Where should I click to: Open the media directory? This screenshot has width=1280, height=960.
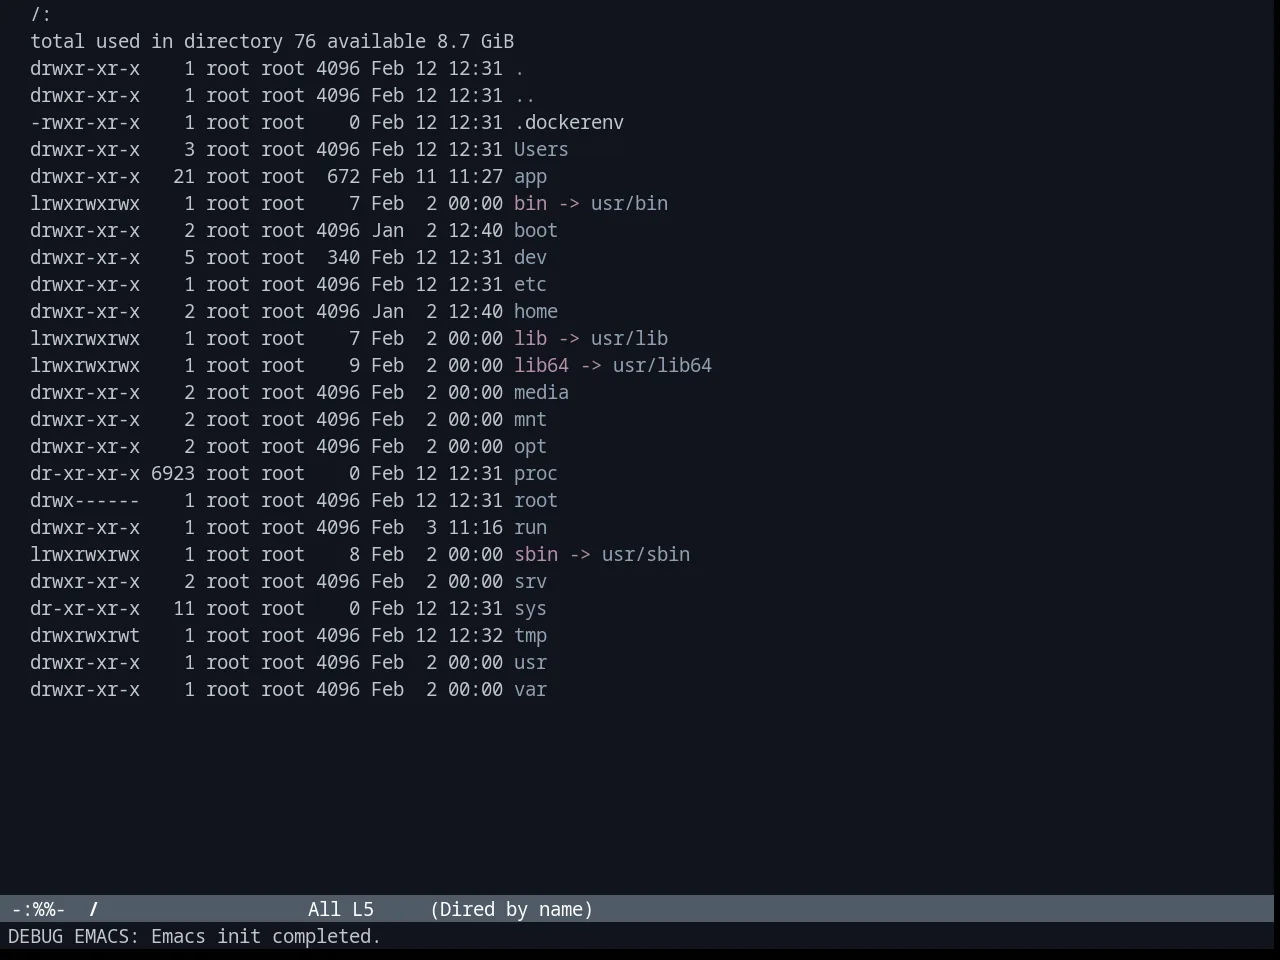[x=541, y=392]
